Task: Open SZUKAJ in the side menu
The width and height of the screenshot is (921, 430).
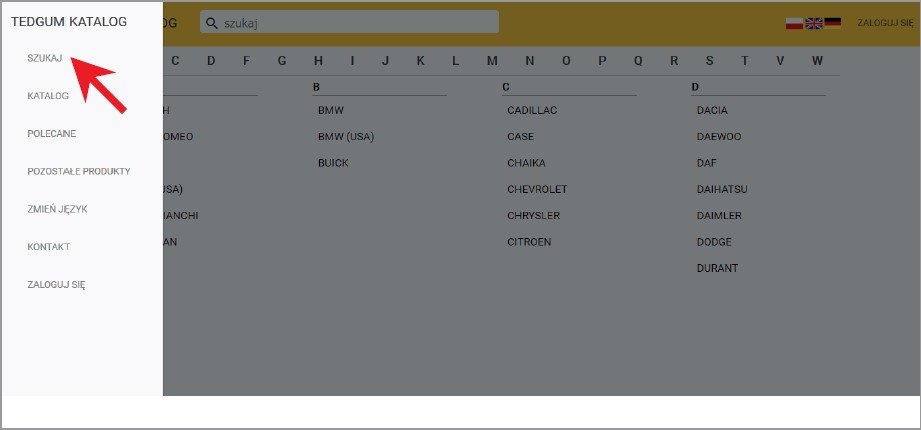Action: click(45, 58)
